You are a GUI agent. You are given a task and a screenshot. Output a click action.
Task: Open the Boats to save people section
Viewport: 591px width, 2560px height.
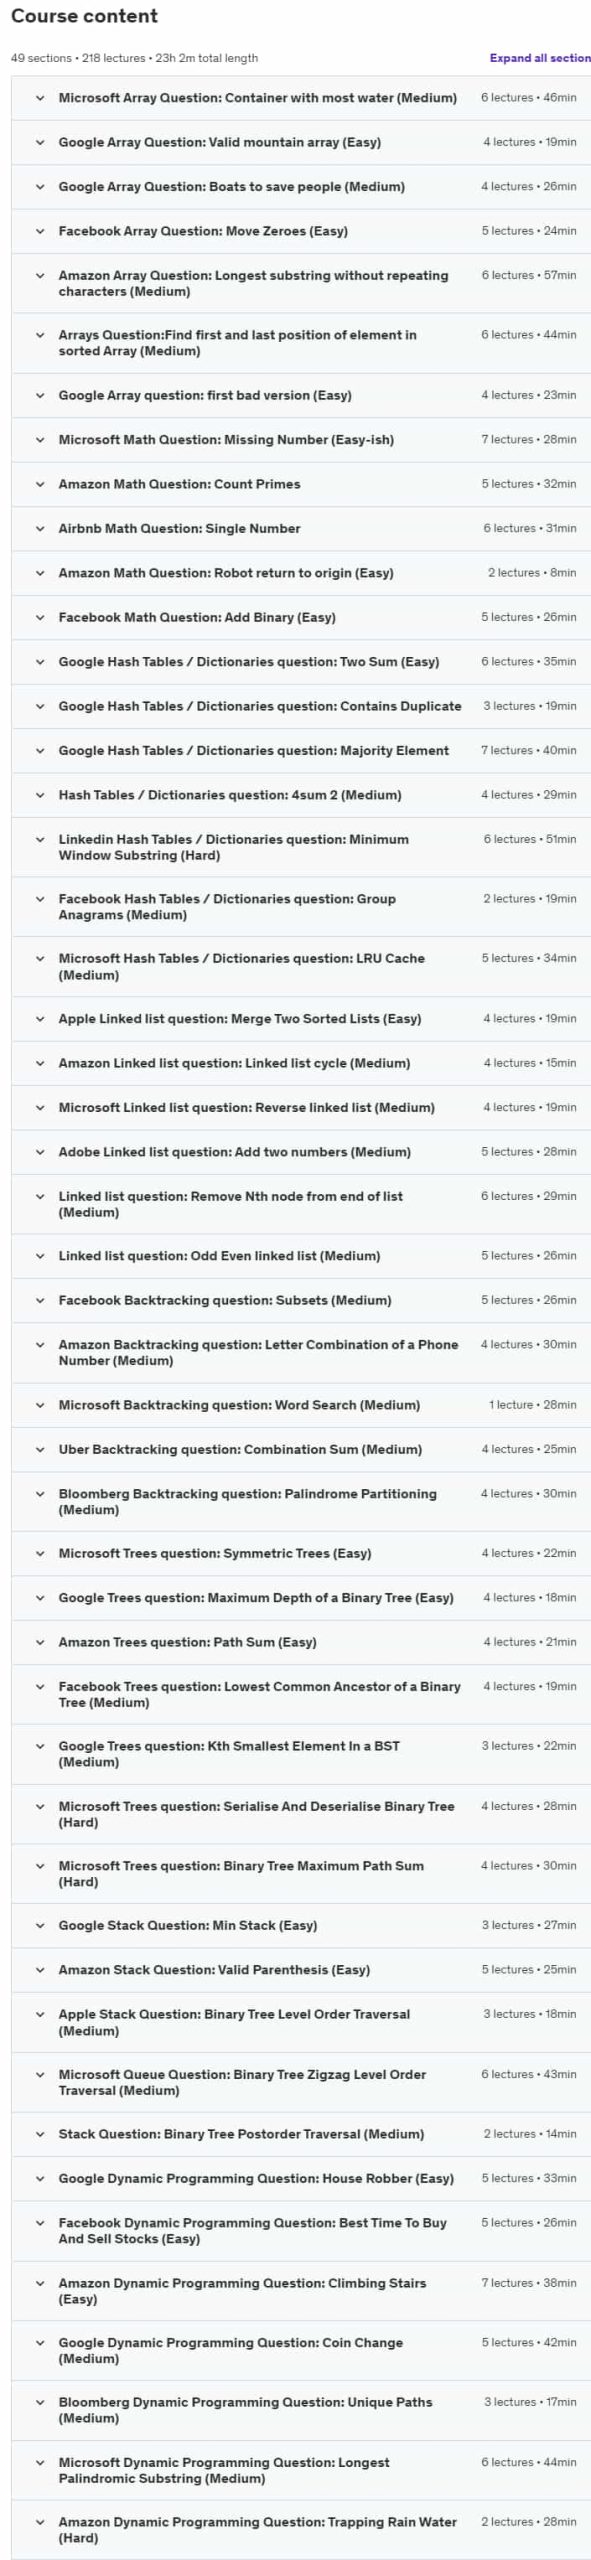click(x=300, y=187)
